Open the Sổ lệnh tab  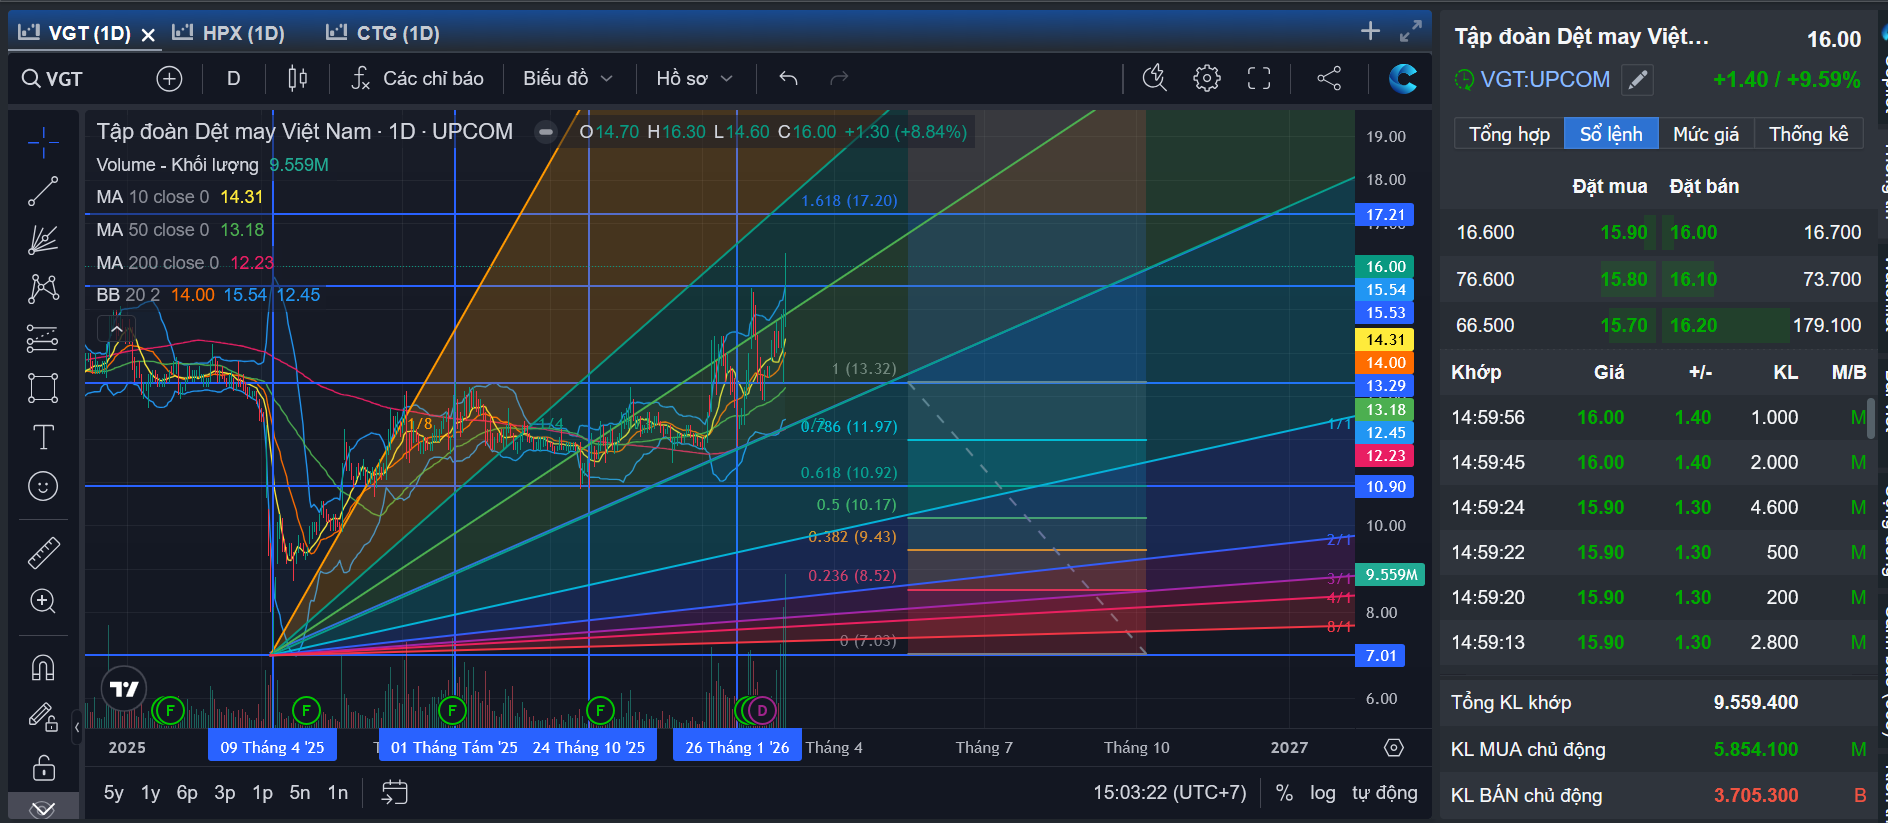click(1611, 134)
